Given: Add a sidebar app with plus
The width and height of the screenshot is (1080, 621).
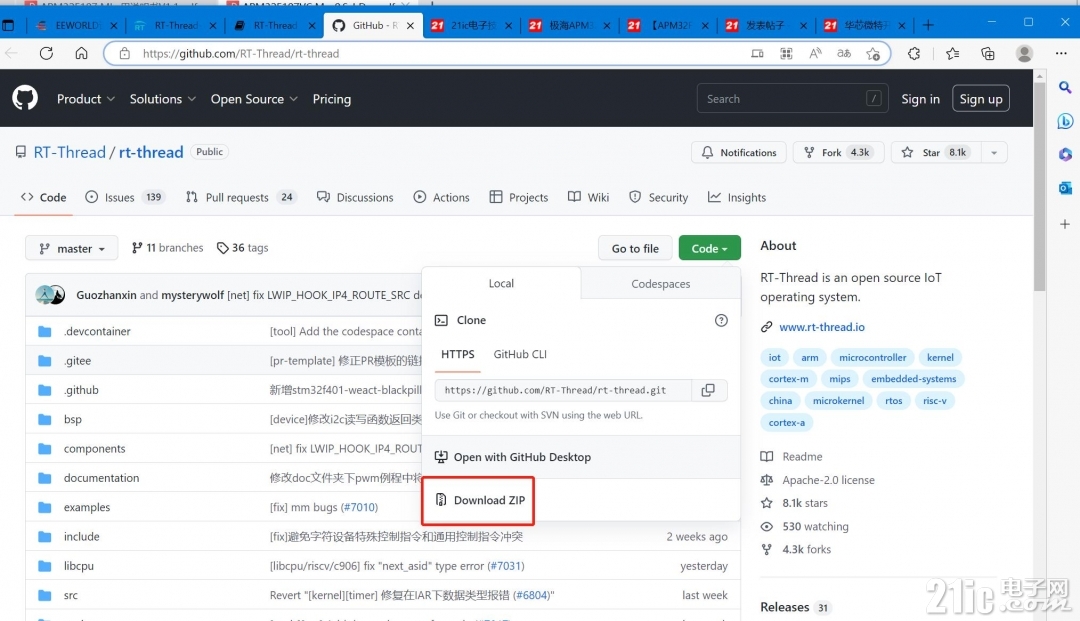Looking at the screenshot, I should [x=1065, y=224].
